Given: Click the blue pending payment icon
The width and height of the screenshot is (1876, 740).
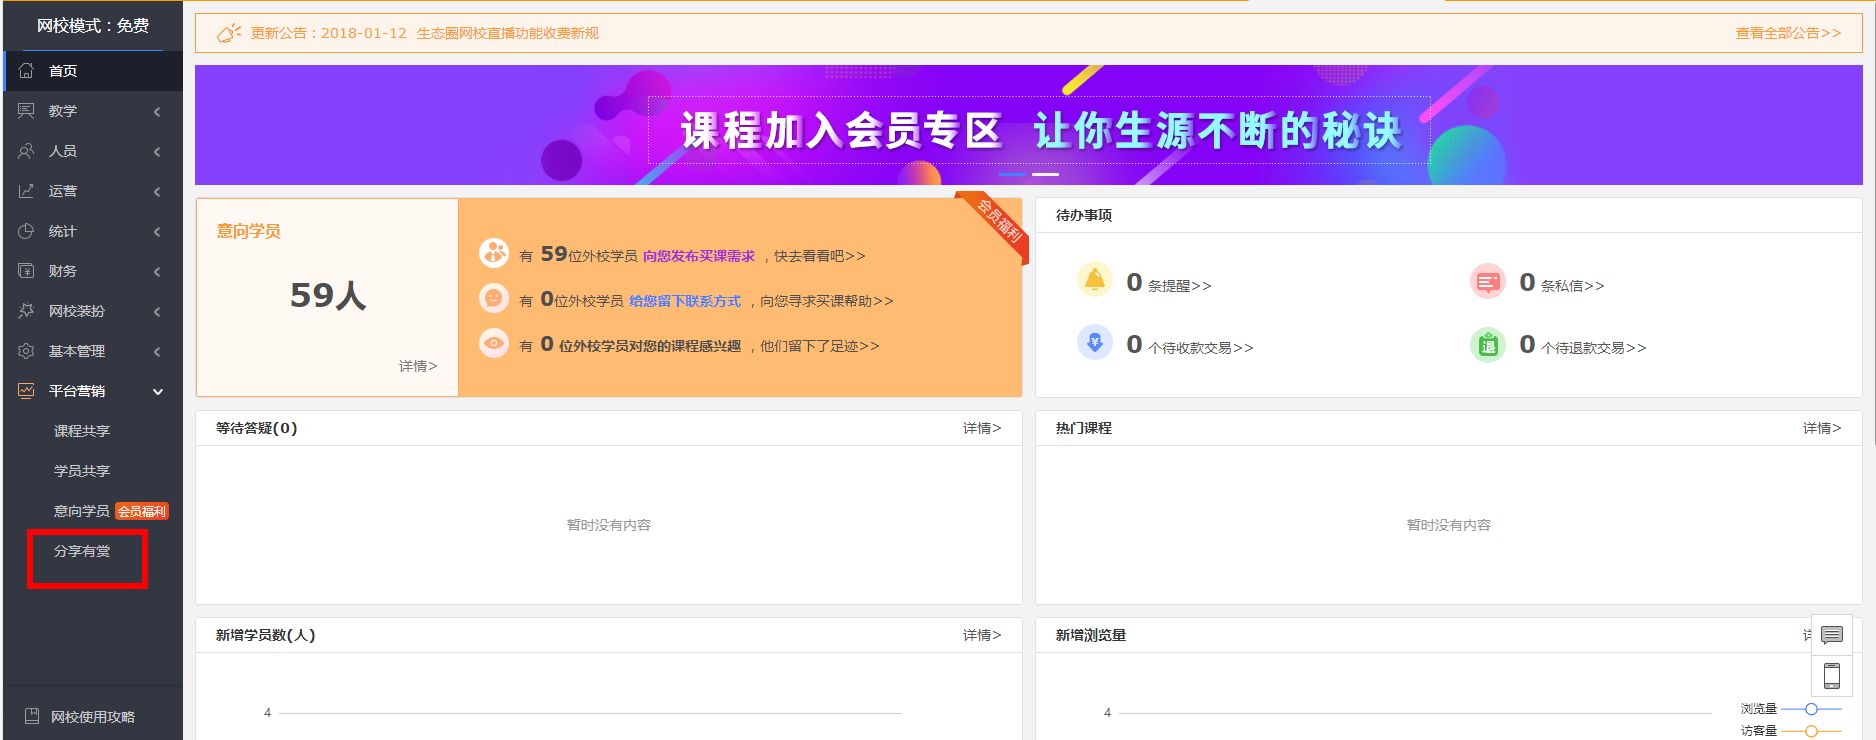Looking at the screenshot, I should coord(1094,343).
